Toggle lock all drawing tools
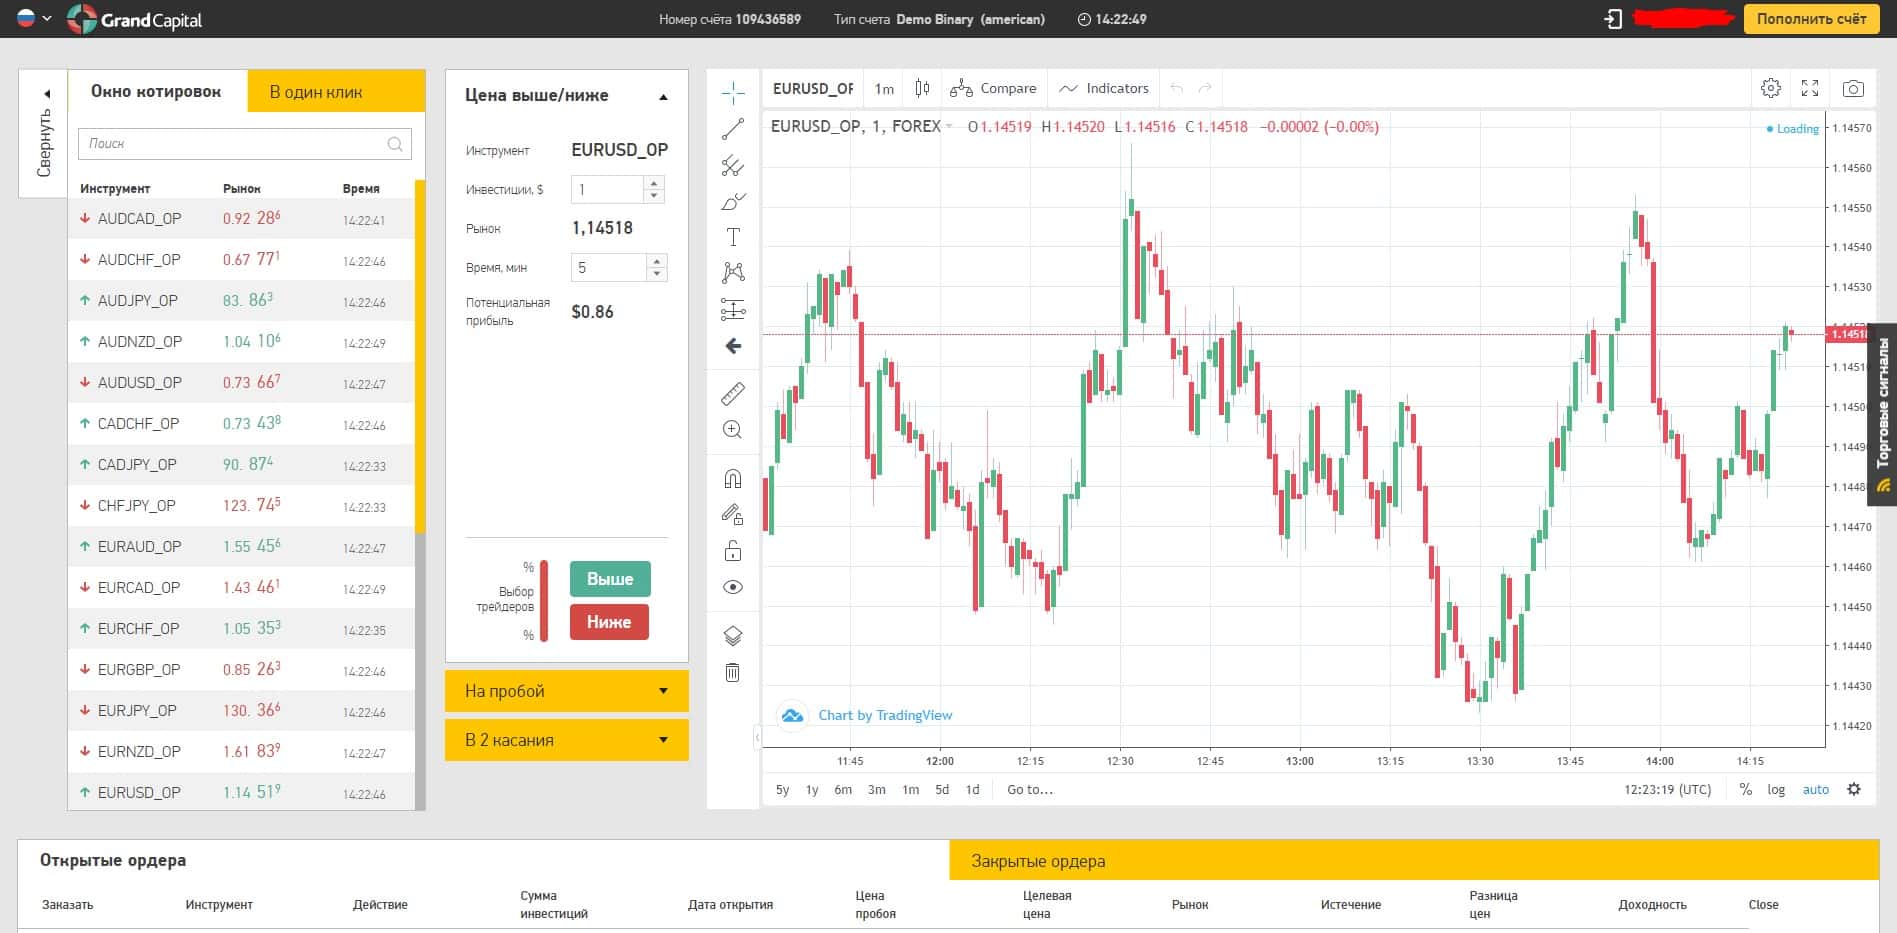Viewport: 1897px width, 933px height. click(x=733, y=551)
